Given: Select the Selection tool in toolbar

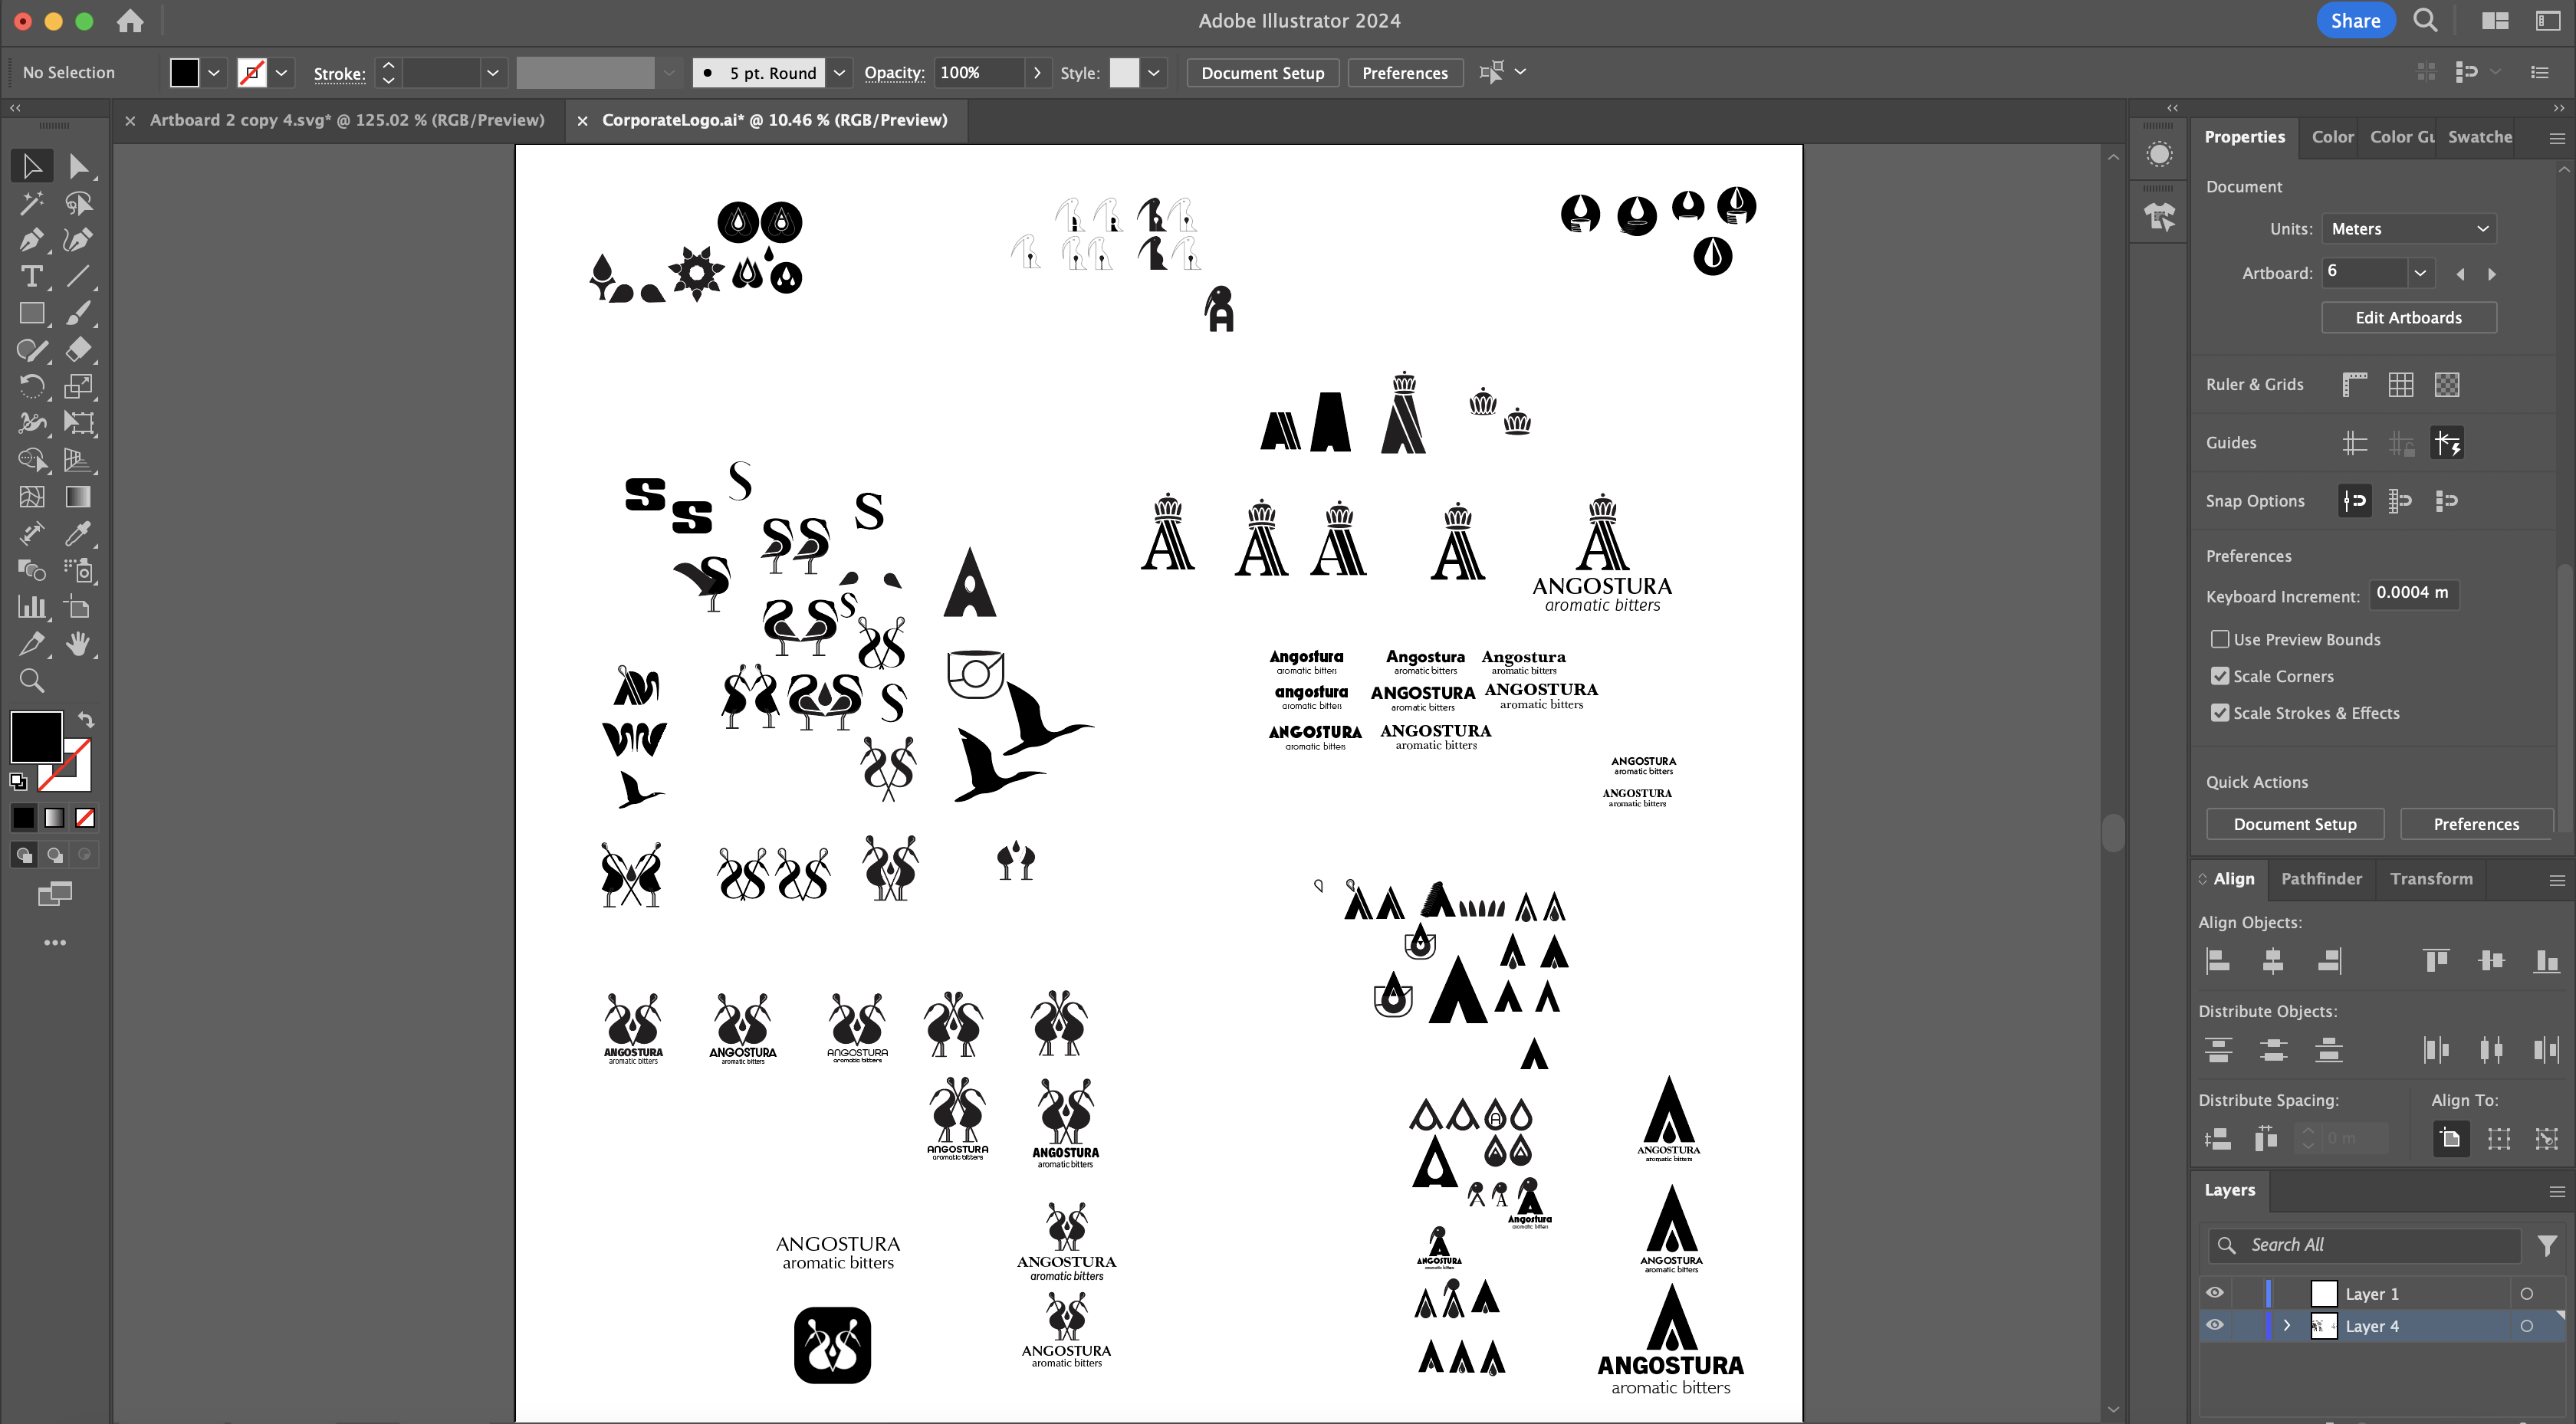Looking at the screenshot, I should coord(30,165).
